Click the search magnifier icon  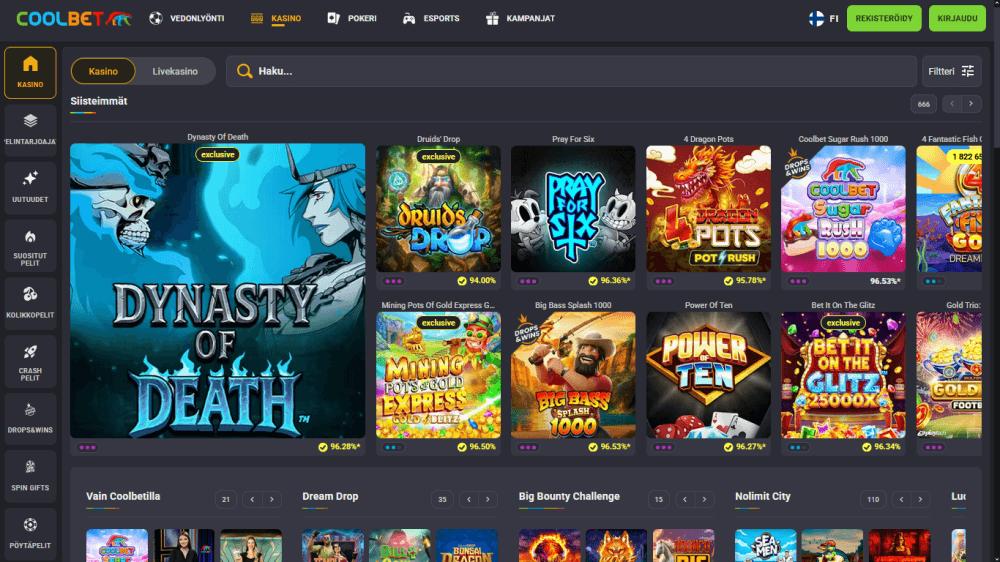point(244,72)
